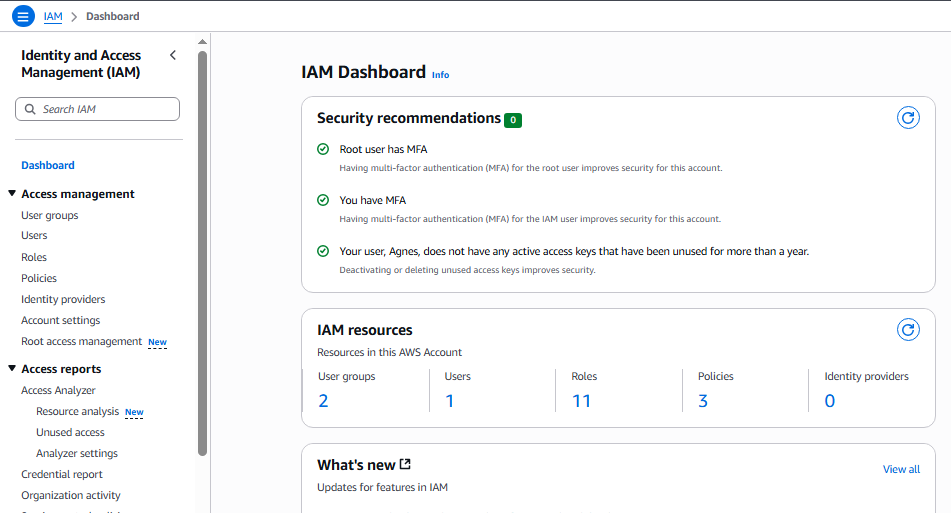Click Deactivating or deleting unused access keys text
Viewport: 951px width, 513px height.
pyautogui.click(x=467, y=270)
